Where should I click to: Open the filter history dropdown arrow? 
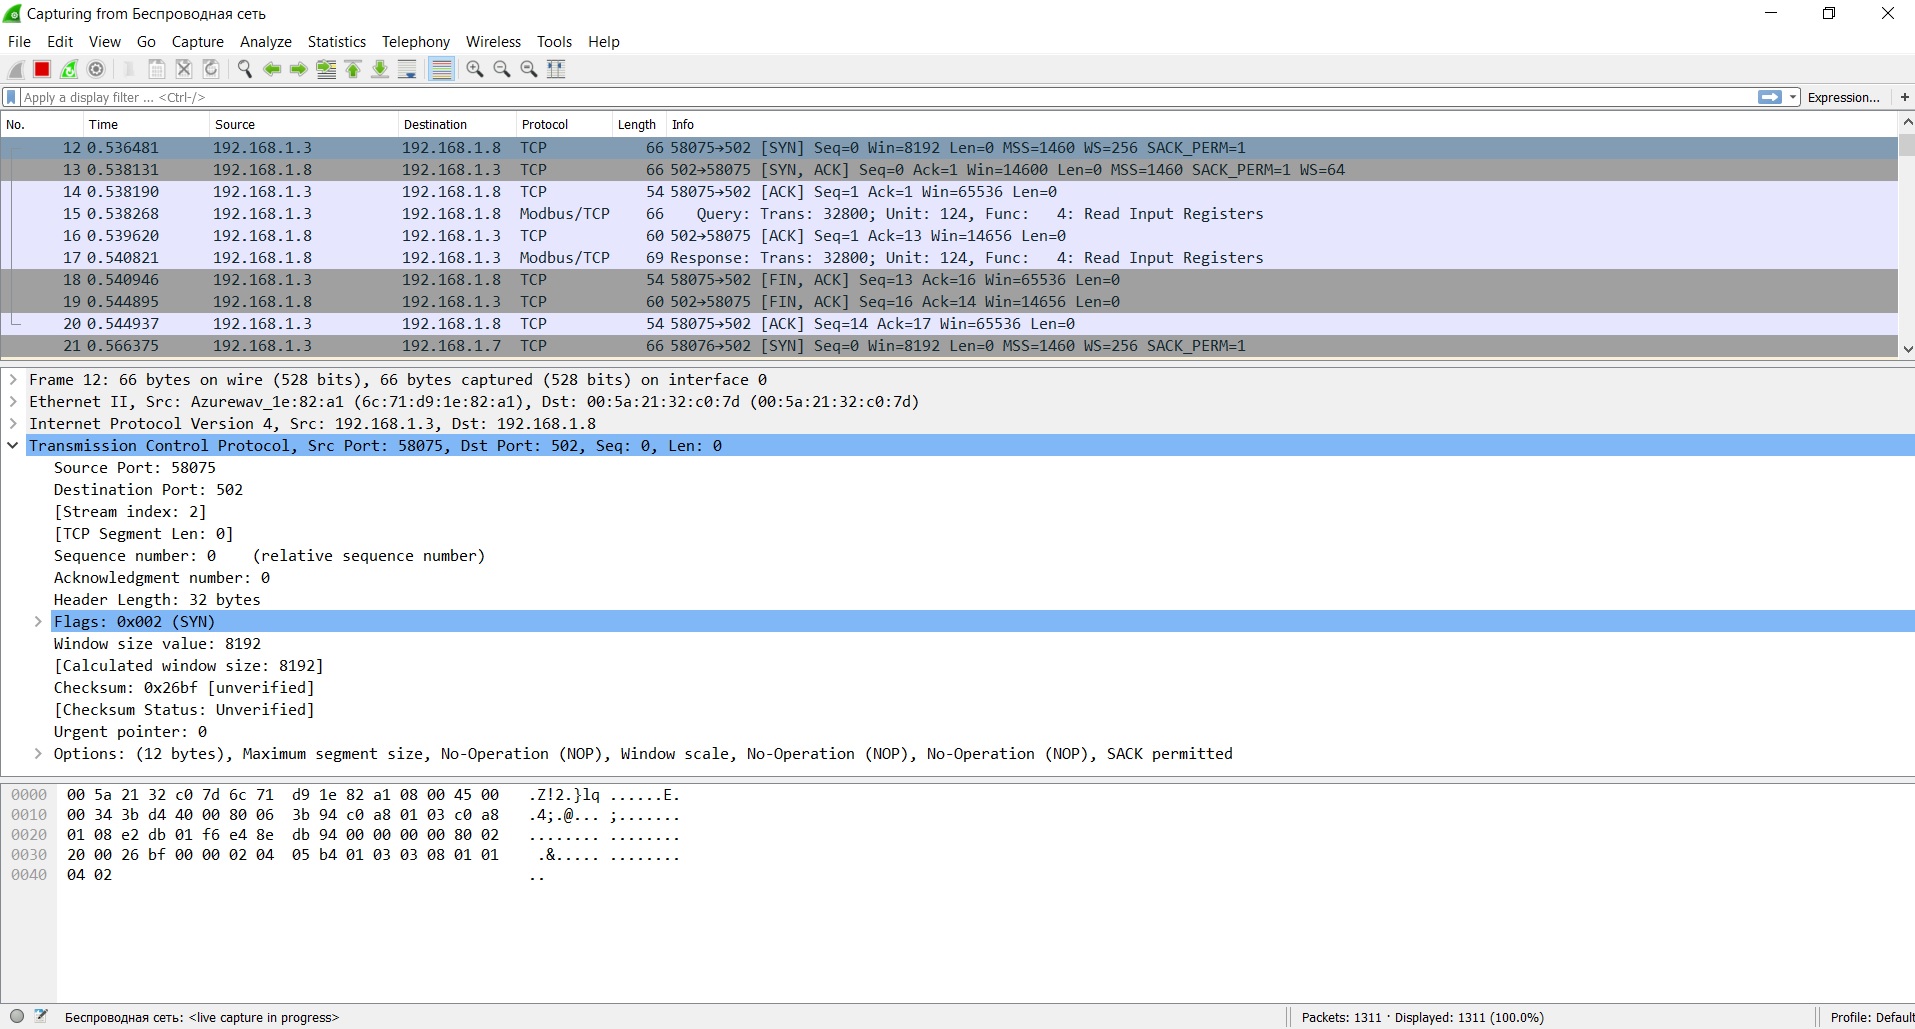point(1793,97)
